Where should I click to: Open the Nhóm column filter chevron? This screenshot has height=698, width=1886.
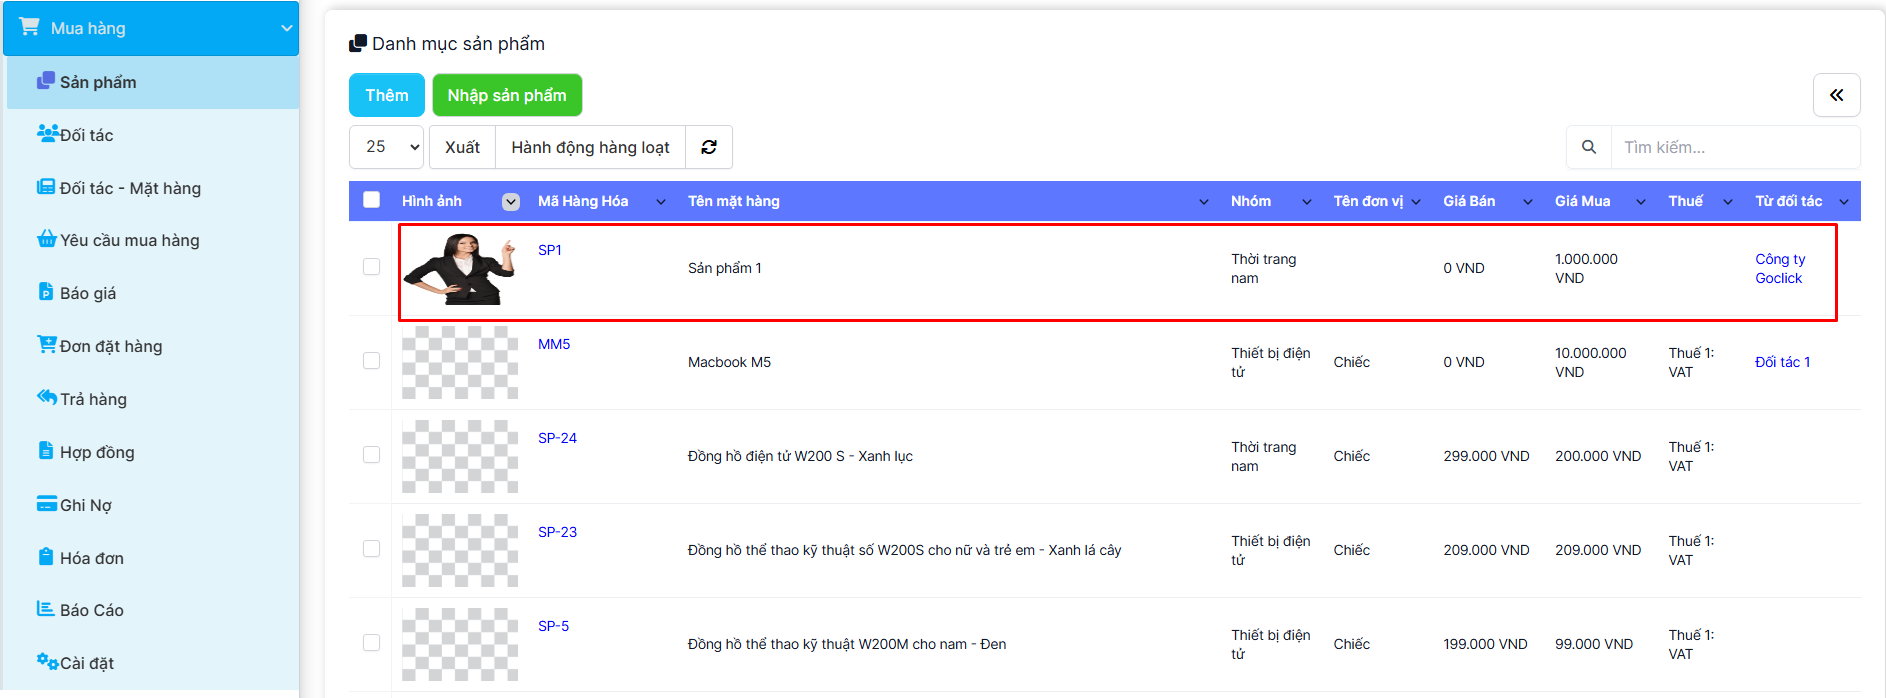click(1306, 202)
